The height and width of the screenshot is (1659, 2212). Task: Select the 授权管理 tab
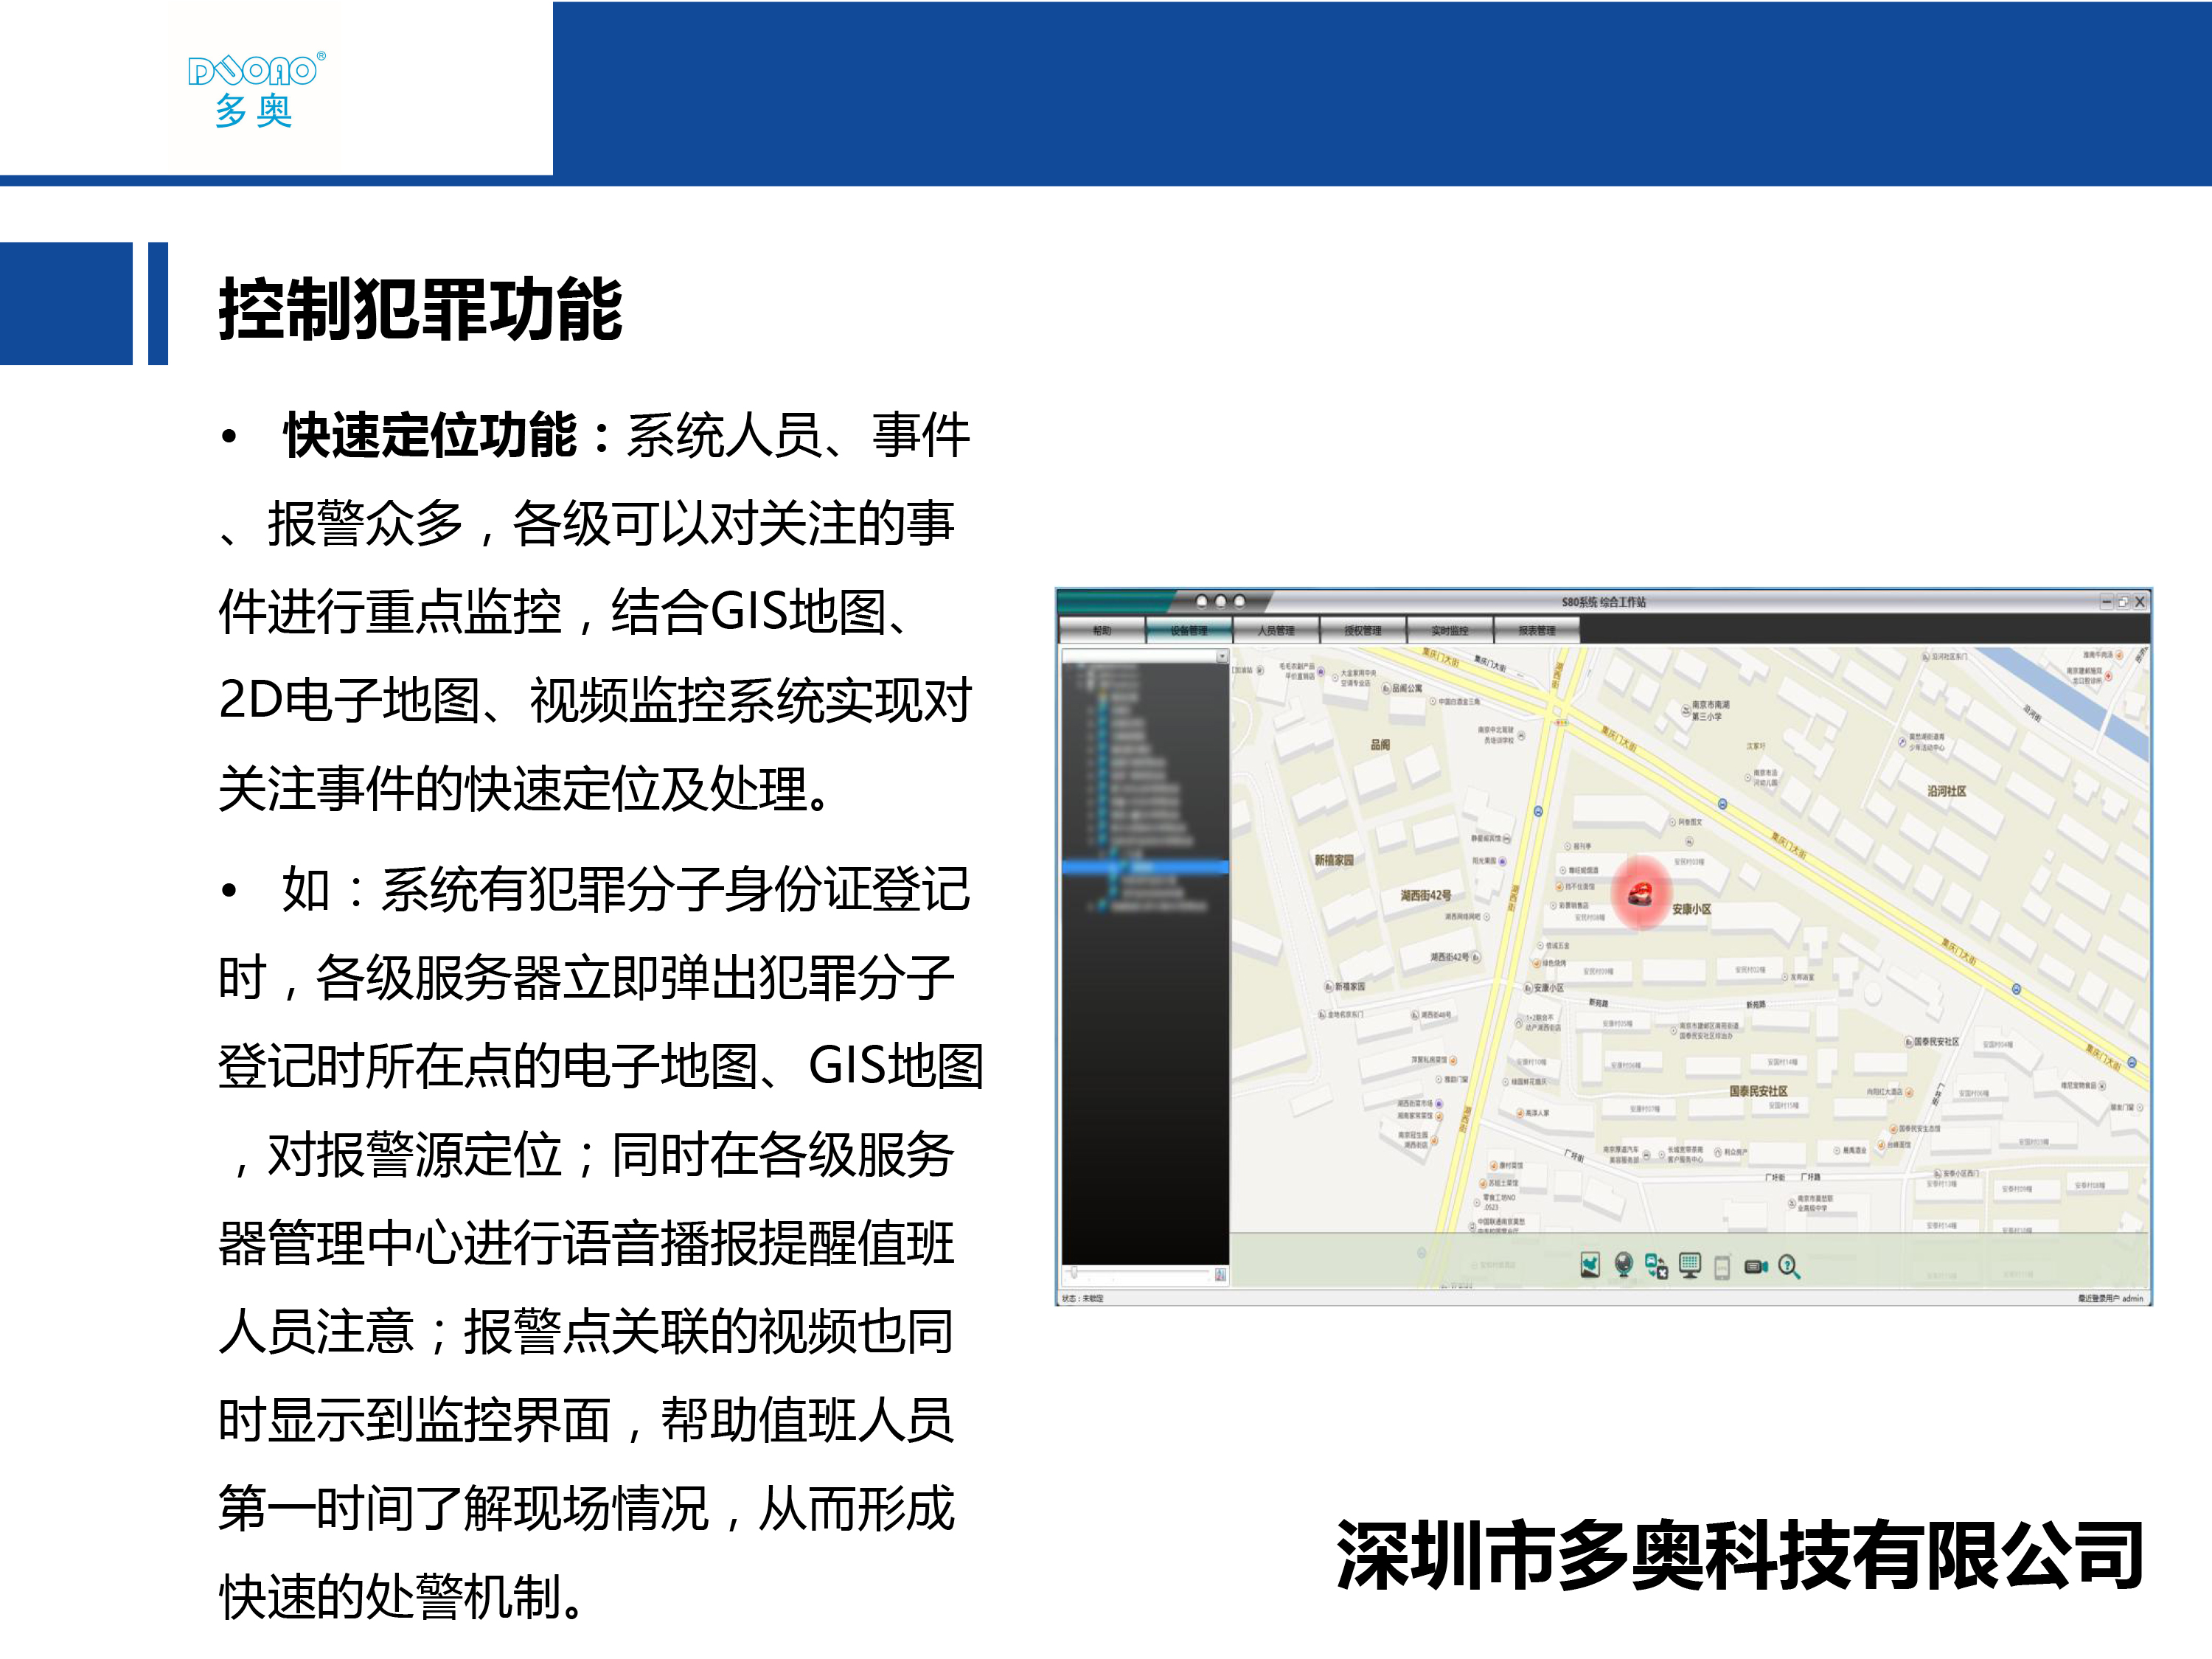coord(1363,630)
